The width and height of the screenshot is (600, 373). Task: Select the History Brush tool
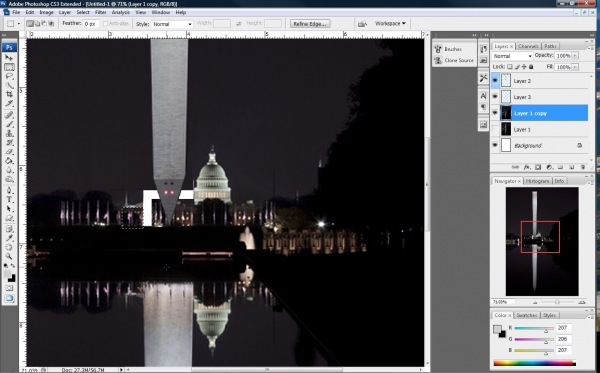click(9, 142)
